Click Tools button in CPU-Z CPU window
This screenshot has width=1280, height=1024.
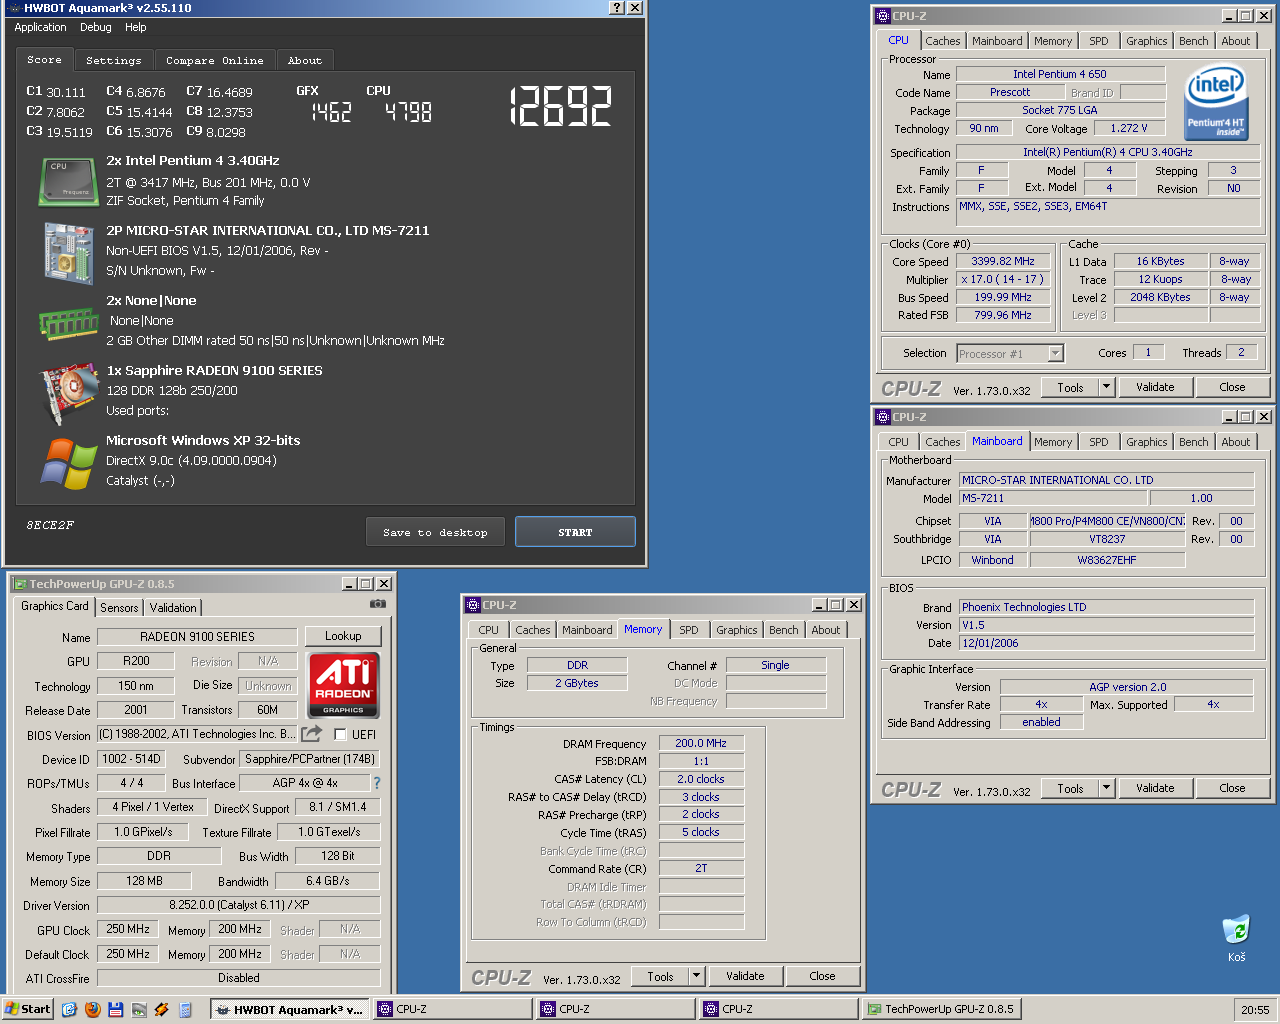pos(1070,387)
